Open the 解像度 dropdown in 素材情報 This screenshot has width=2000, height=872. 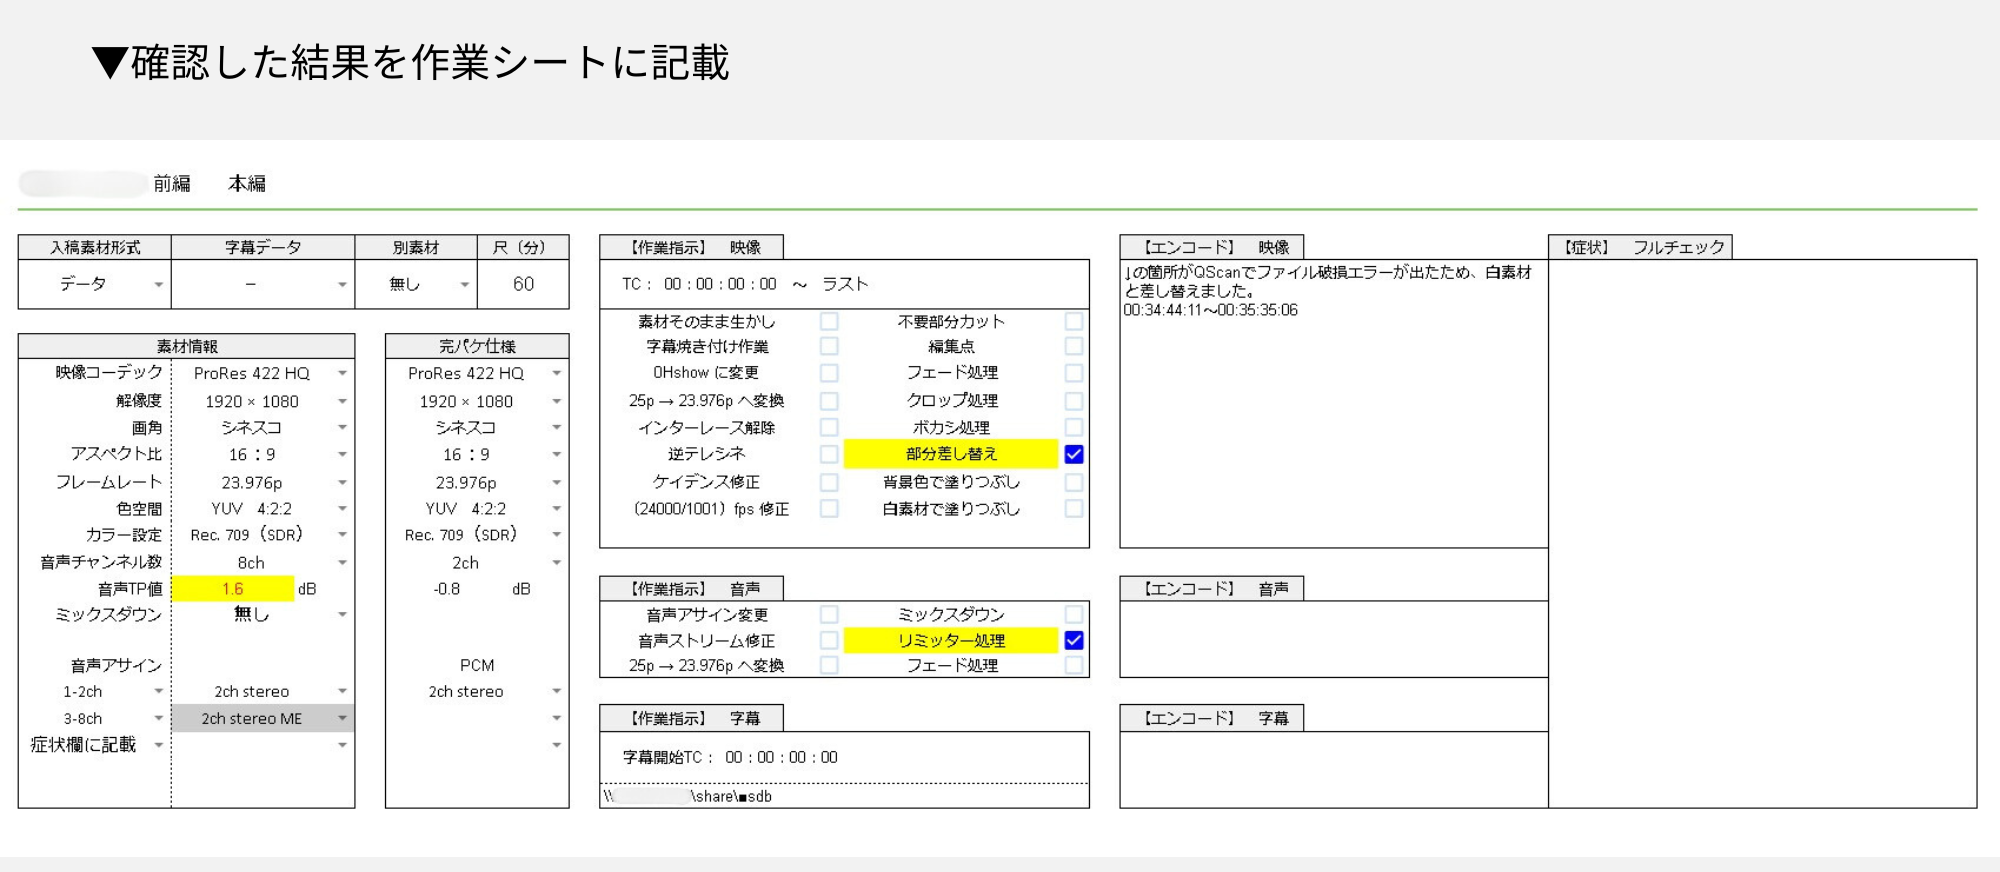coord(342,401)
